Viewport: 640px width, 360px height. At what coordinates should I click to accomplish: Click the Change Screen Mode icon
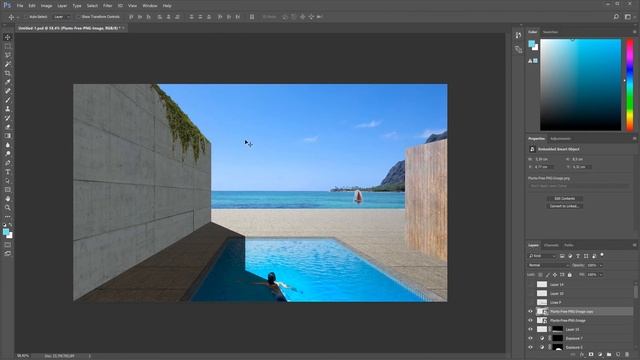(x=8, y=253)
